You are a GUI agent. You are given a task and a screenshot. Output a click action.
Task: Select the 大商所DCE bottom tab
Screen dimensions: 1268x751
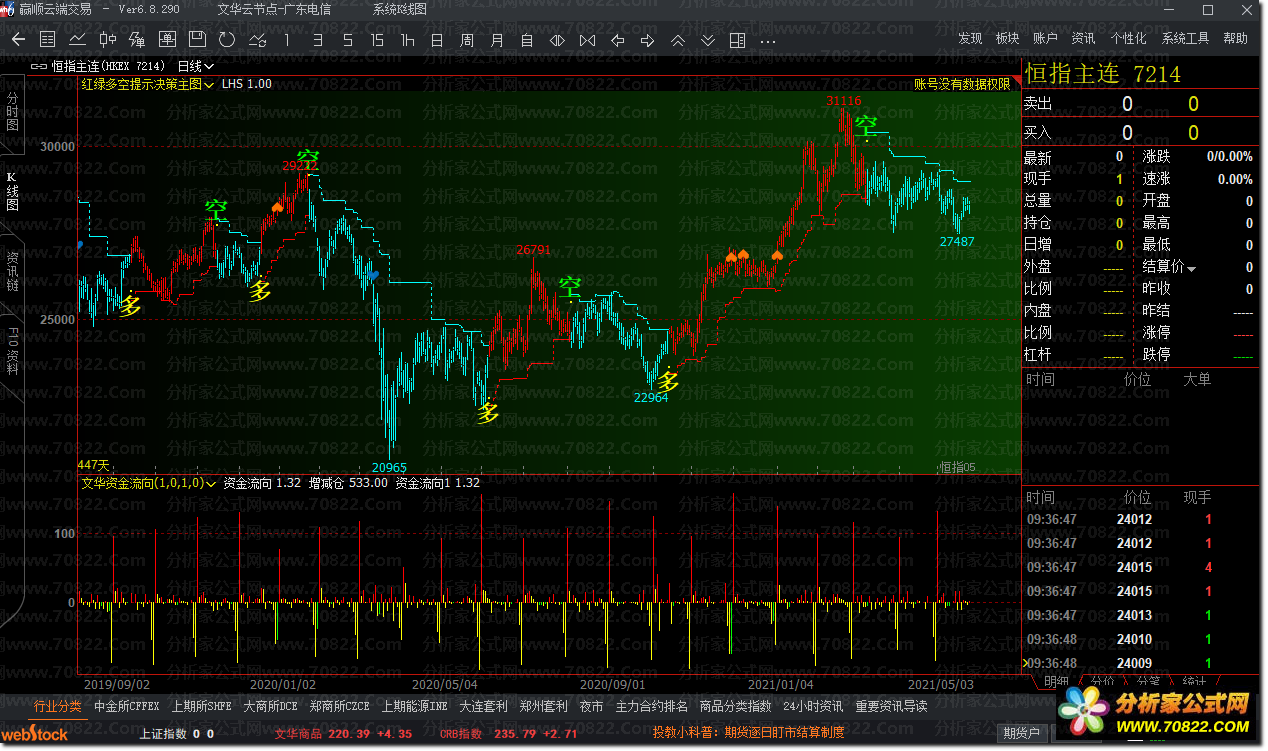point(270,706)
